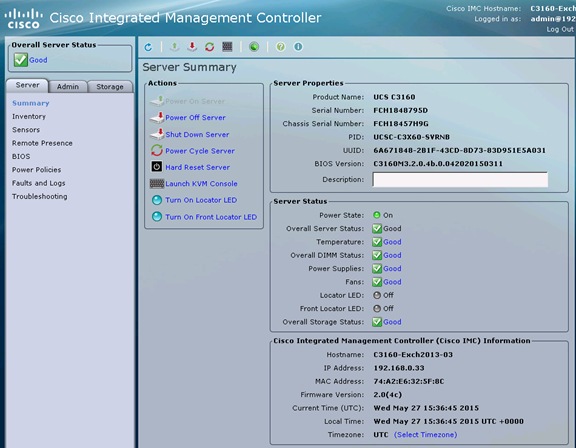Click the Power Off Server icon in Actions
The image size is (576, 448).
157,118
